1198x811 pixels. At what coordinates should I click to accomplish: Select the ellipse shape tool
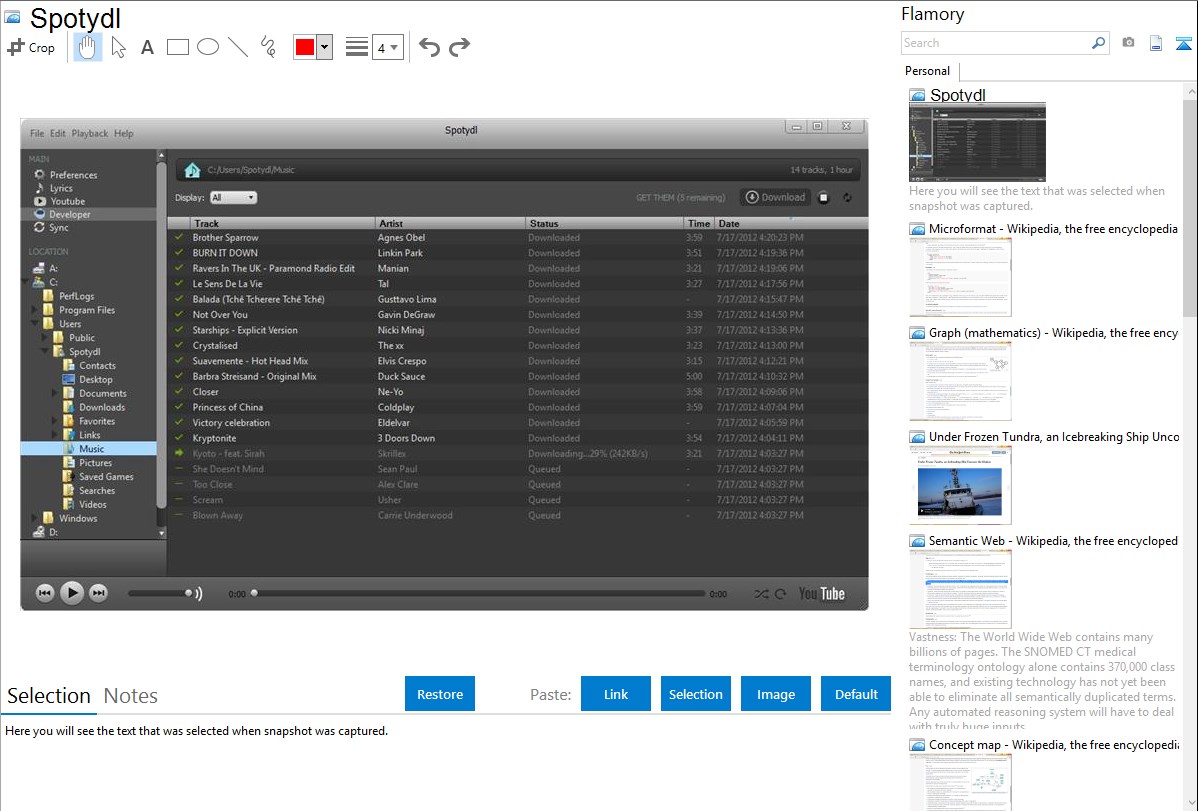pos(208,47)
